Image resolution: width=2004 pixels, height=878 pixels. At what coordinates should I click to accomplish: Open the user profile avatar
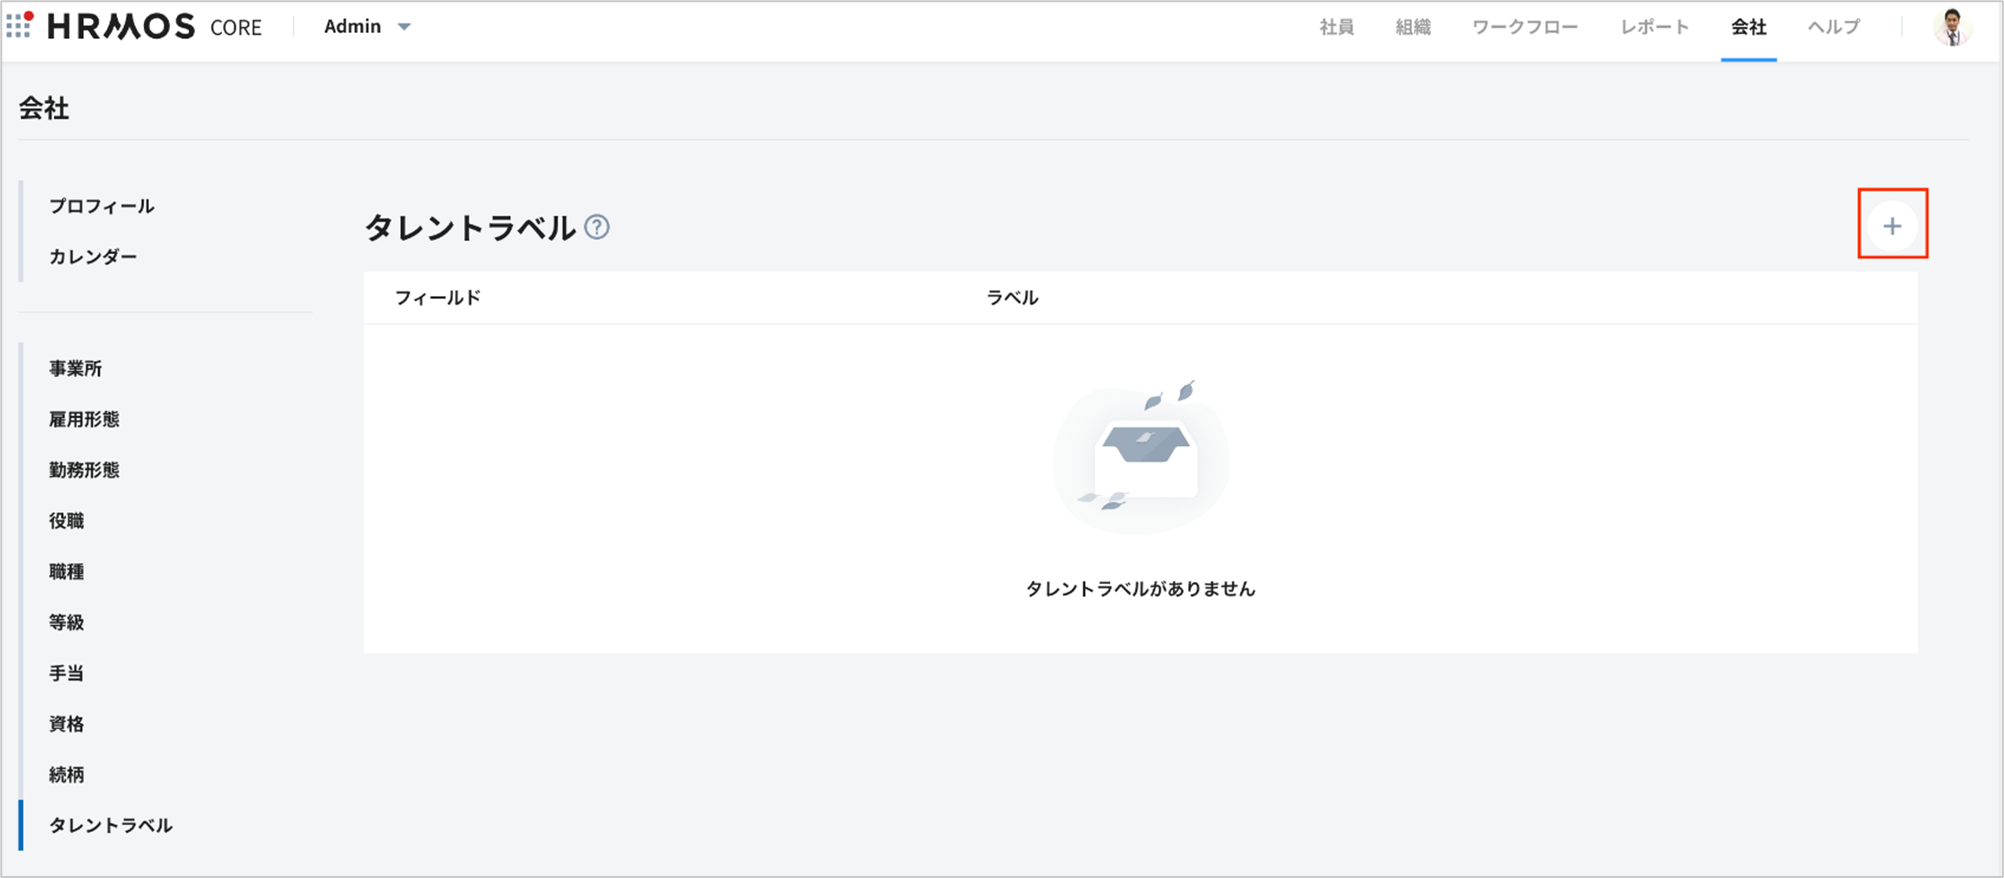tap(1951, 27)
